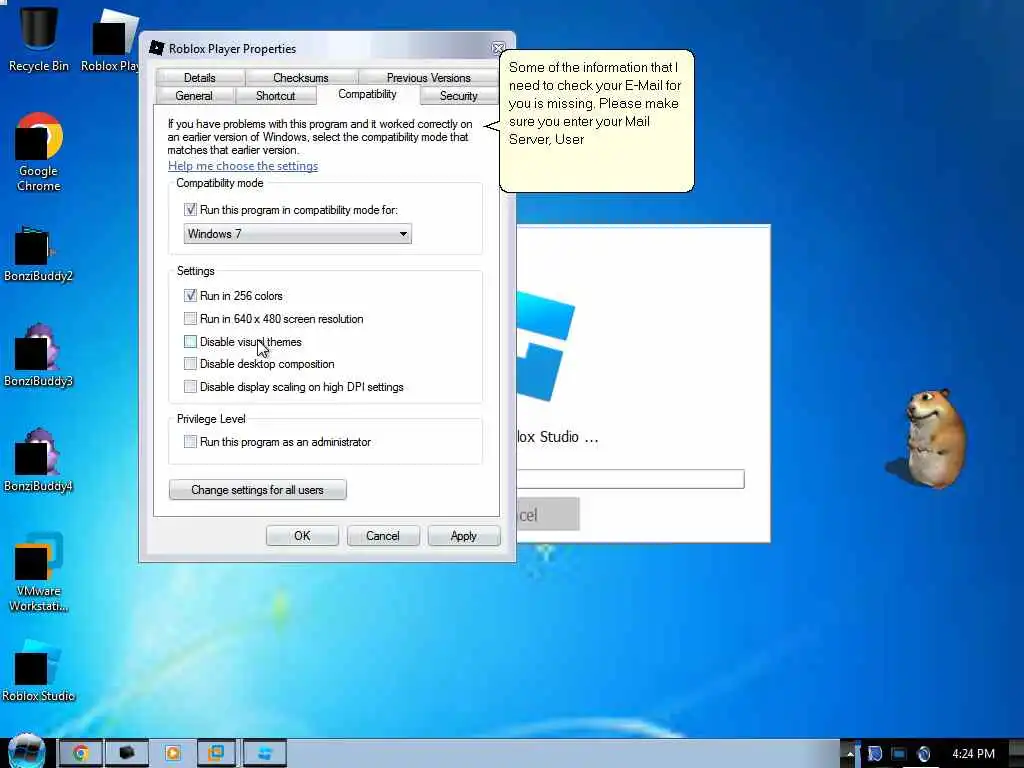The image size is (1024, 768).
Task: Click the black Roblox taskbar button
Action: (x=127, y=753)
